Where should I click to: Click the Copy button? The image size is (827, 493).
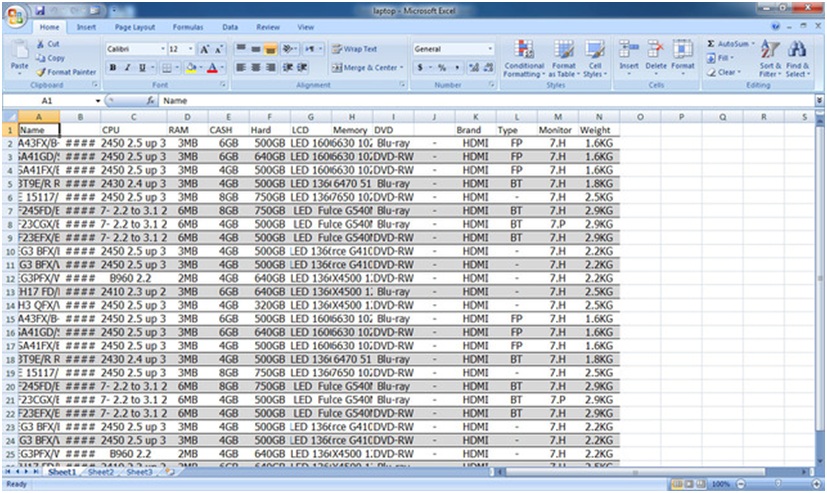click(50, 58)
